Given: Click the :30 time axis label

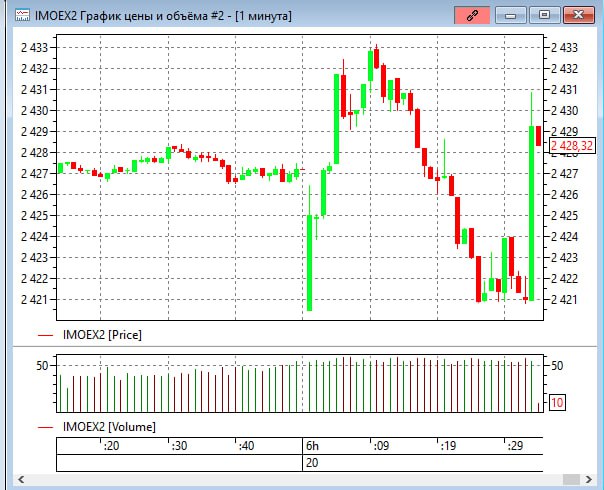Looking at the screenshot, I should [179, 446].
